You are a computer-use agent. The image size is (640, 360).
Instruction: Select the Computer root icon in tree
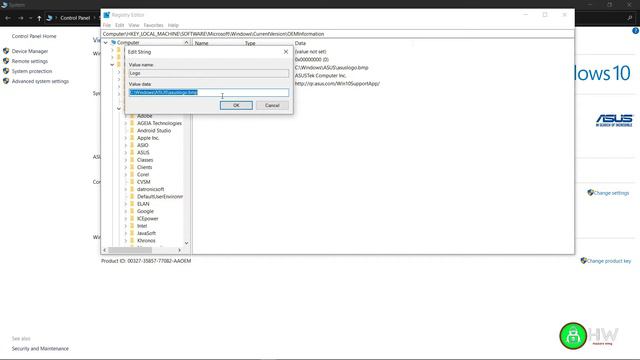tap(113, 42)
